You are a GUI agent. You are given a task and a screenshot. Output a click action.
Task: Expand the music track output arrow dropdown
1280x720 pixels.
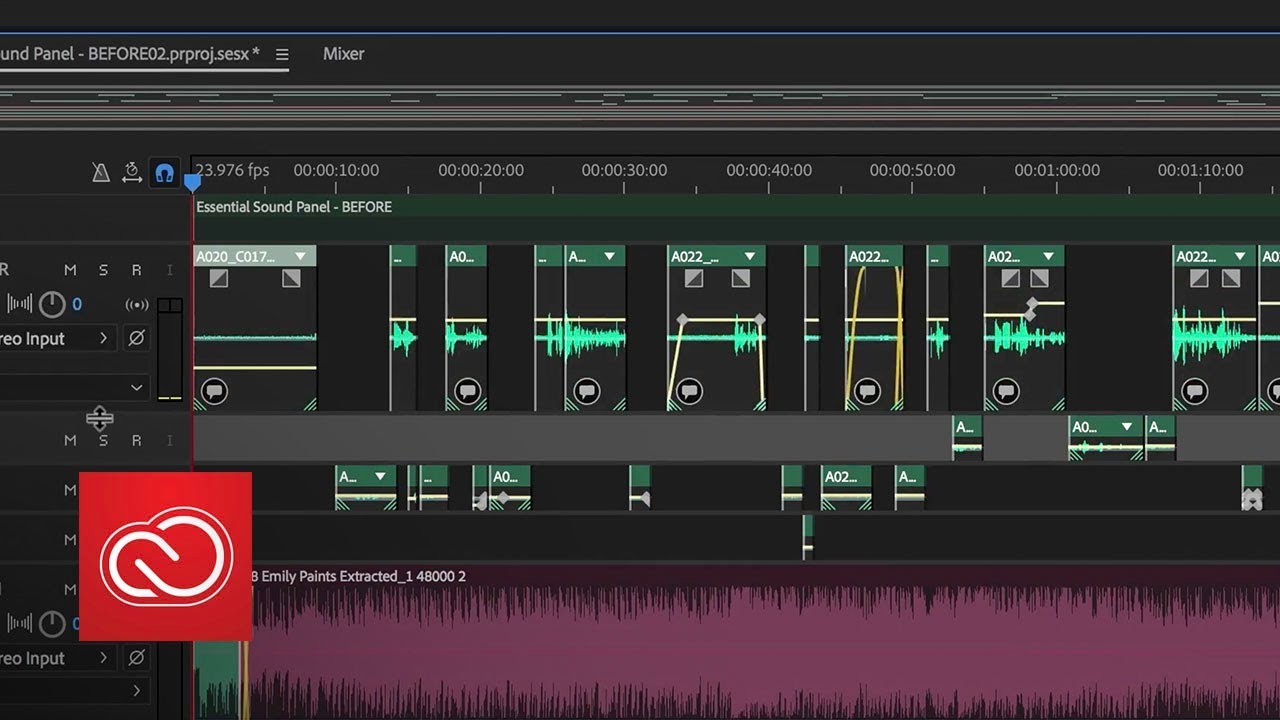coord(136,690)
